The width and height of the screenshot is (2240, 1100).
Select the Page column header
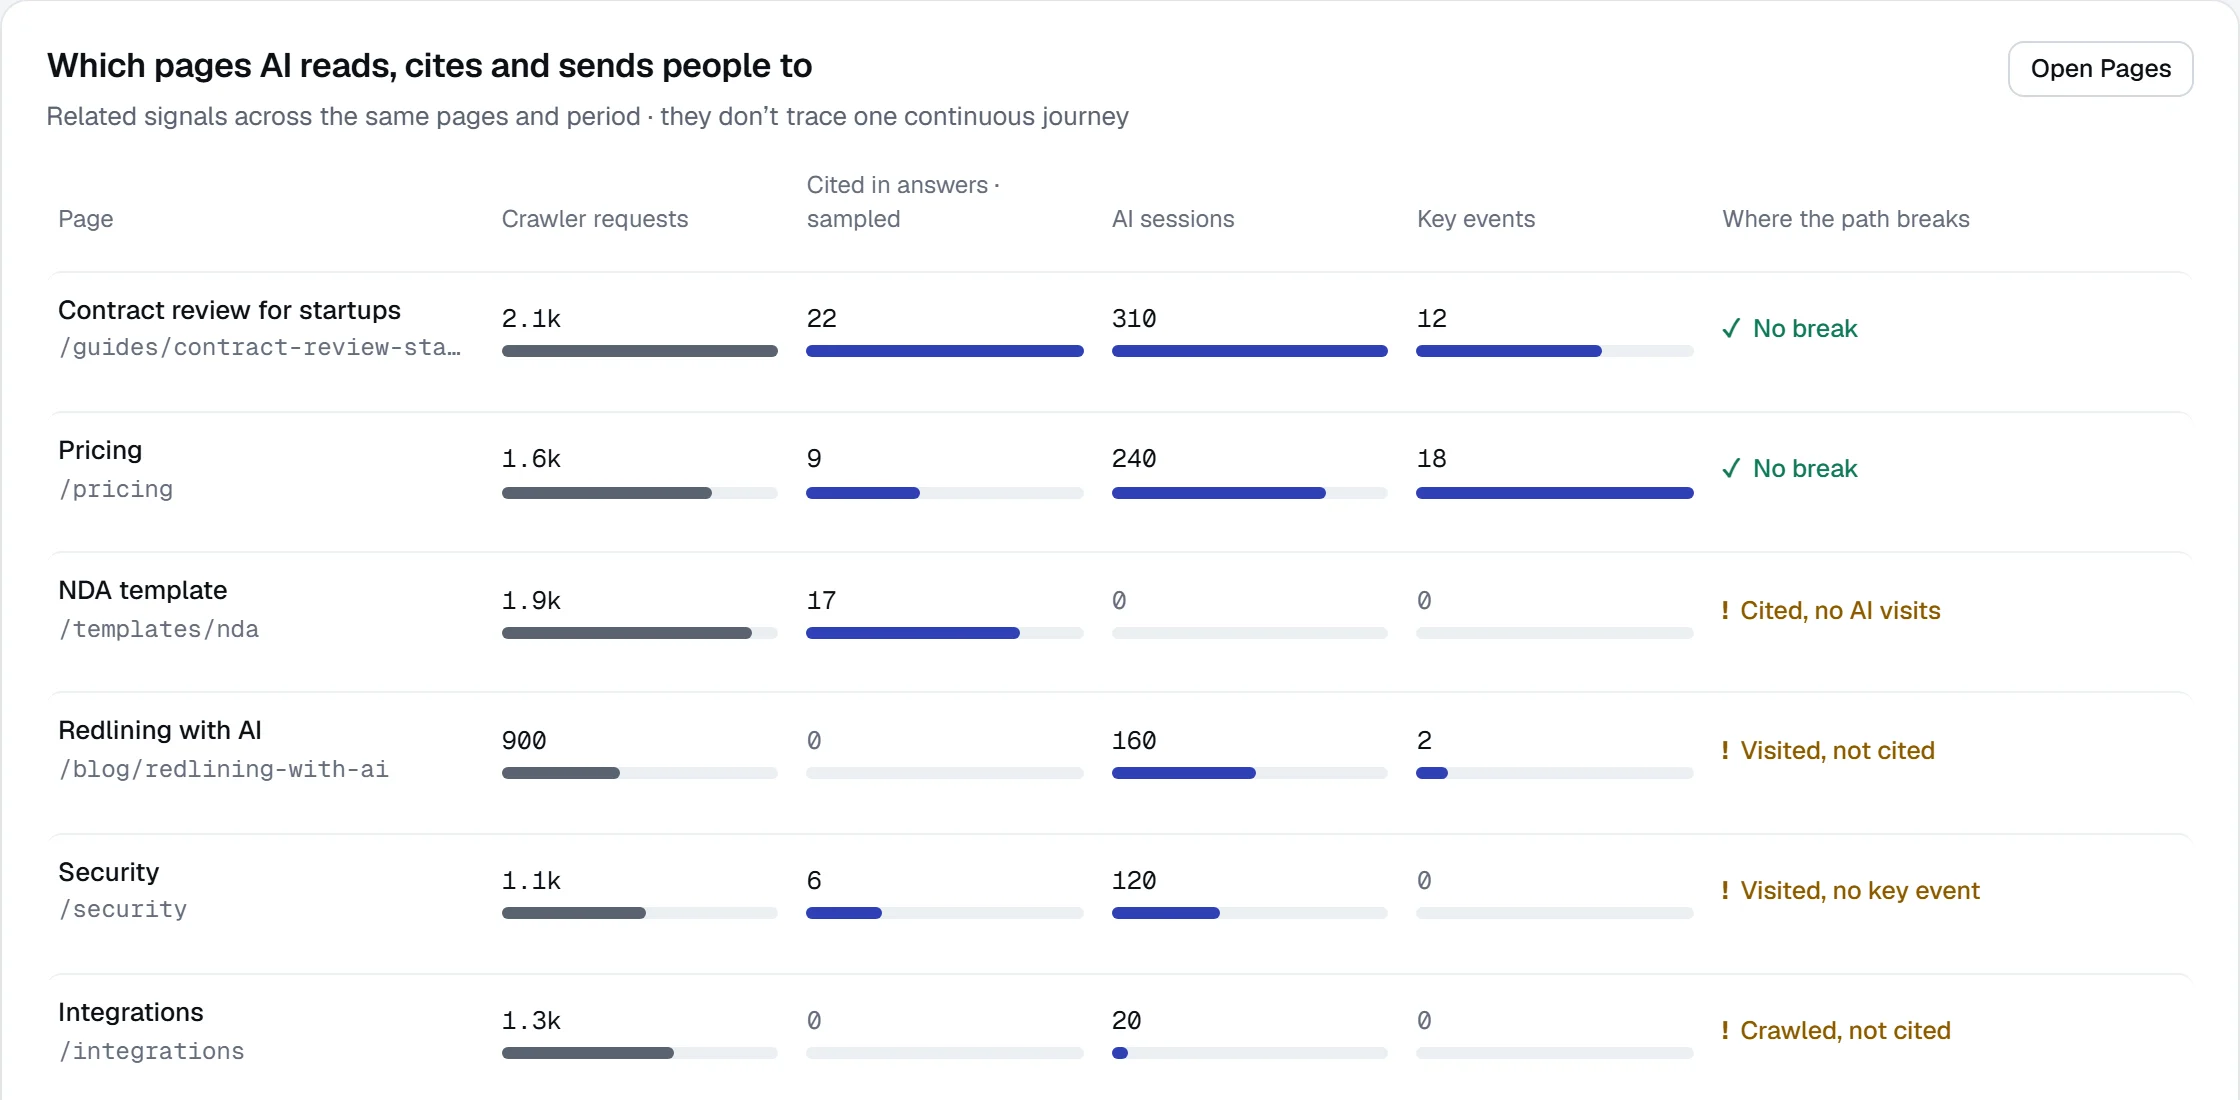pos(85,219)
